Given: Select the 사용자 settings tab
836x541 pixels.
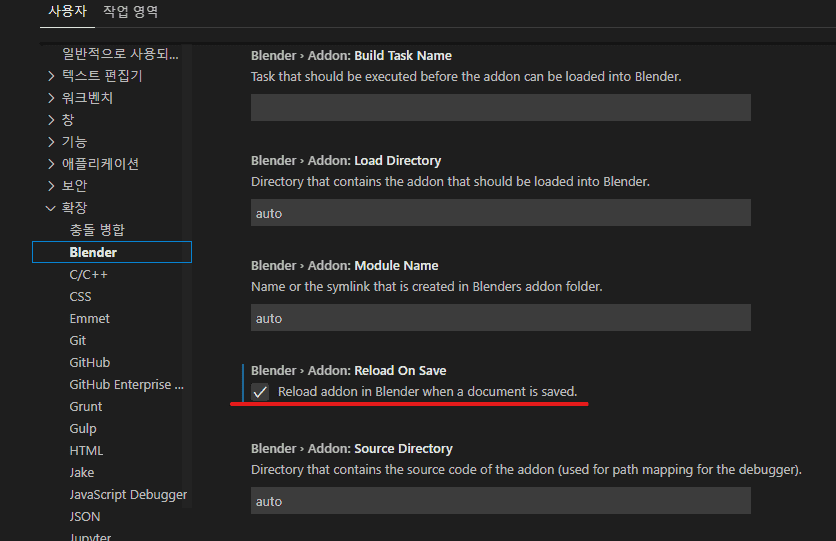Looking at the screenshot, I should click(x=69, y=12).
